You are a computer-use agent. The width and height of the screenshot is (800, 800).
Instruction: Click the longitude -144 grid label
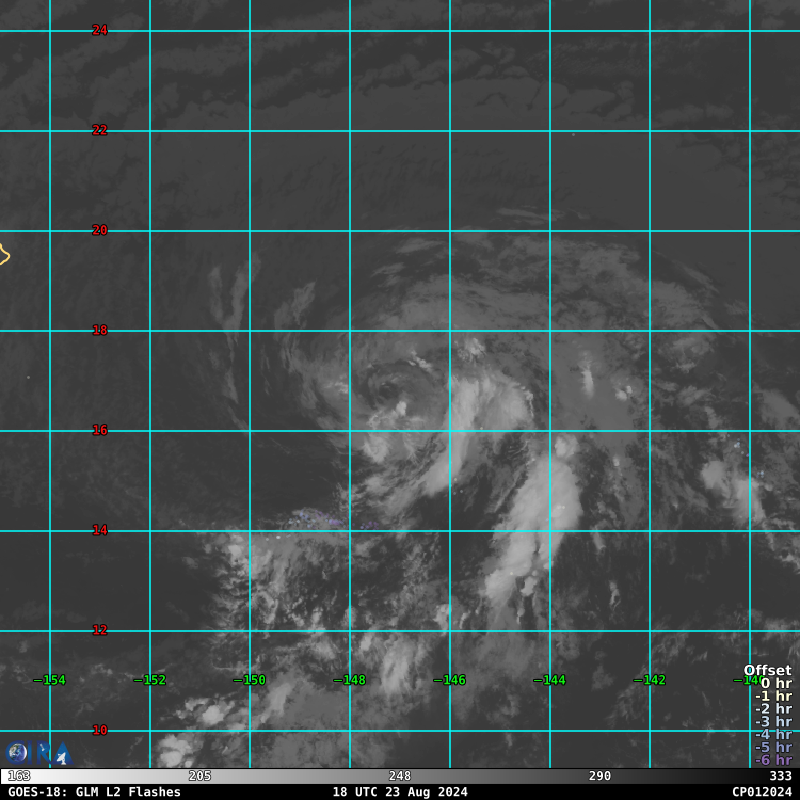click(x=549, y=680)
